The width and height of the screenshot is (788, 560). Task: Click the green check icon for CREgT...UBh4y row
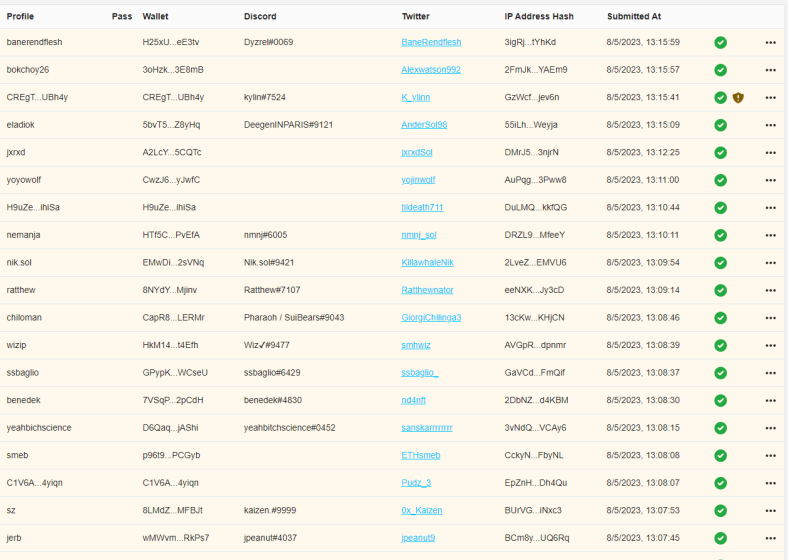pyautogui.click(x=720, y=98)
